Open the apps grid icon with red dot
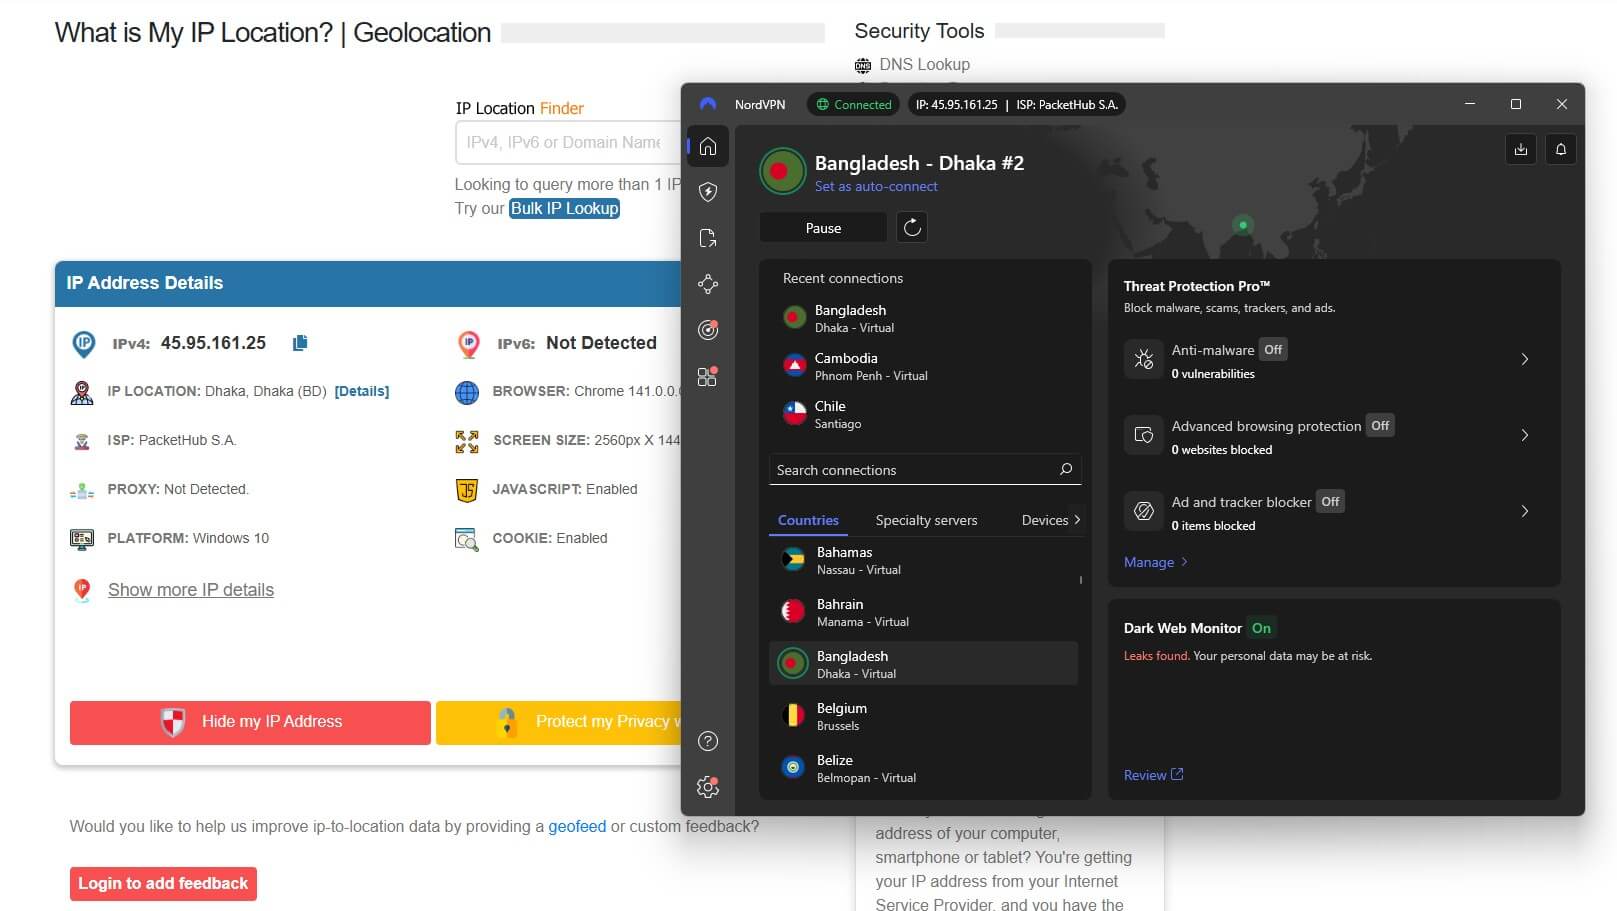Image resolution: width=1617 pixels, height=911 pixels. click(708, 376)
